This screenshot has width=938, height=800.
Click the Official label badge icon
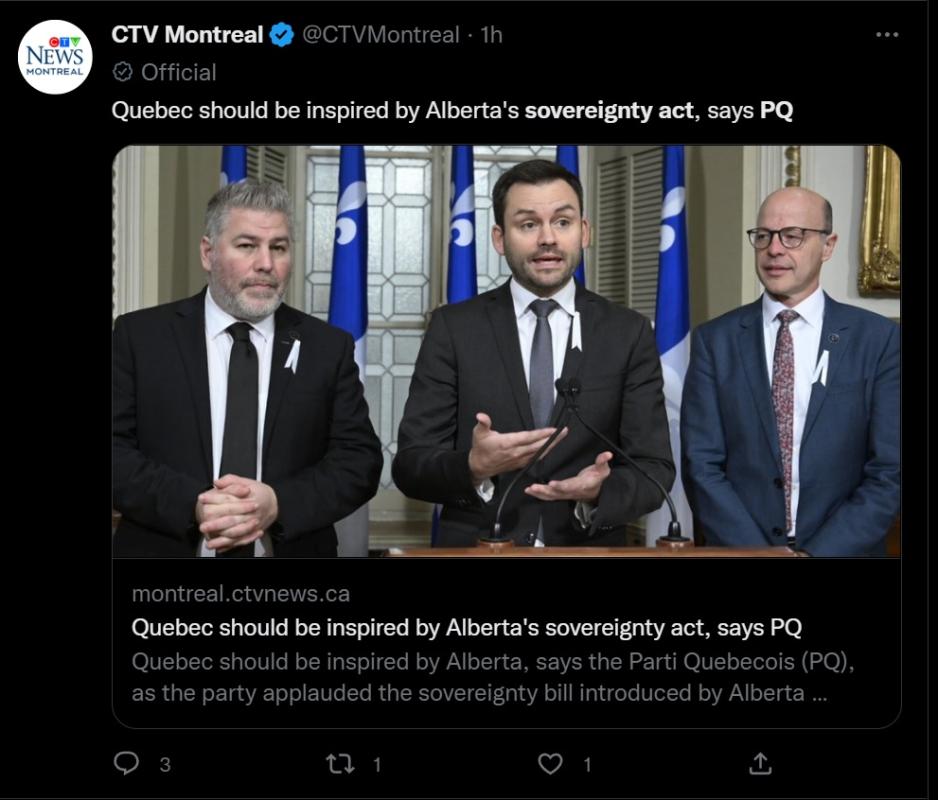tap(122, 72)
